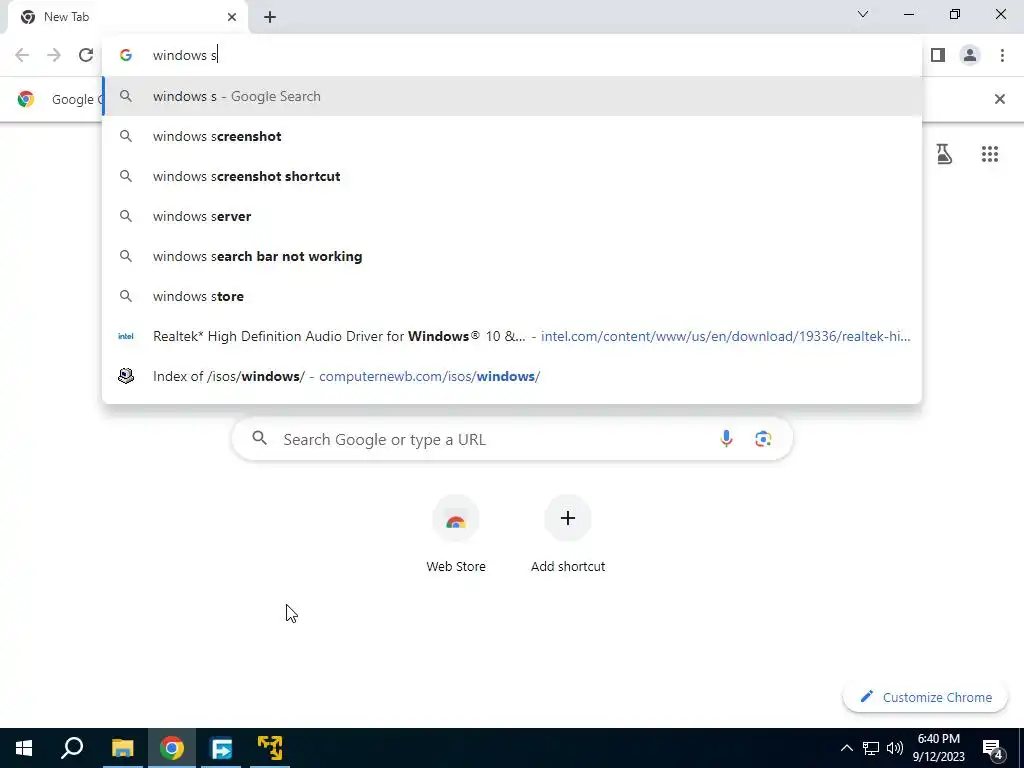Screen dimensions: 1024x768
Task: Open Windows taskbar search
Action: 72,748
